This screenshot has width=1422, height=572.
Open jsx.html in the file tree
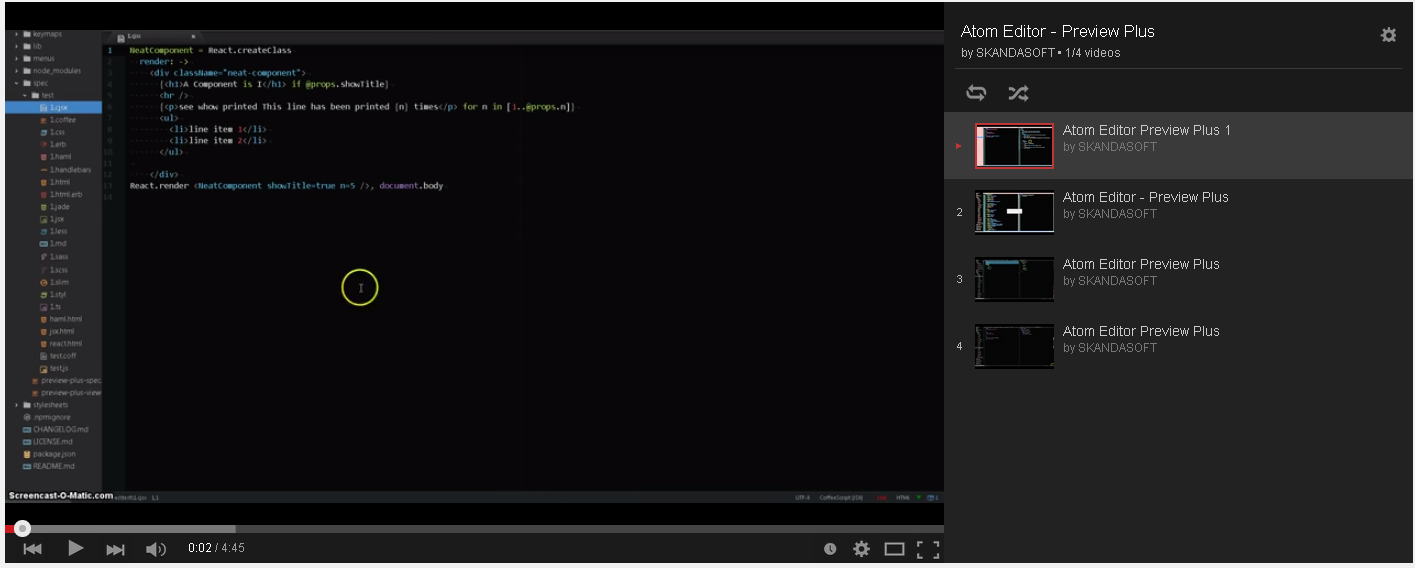click(56, 331)
